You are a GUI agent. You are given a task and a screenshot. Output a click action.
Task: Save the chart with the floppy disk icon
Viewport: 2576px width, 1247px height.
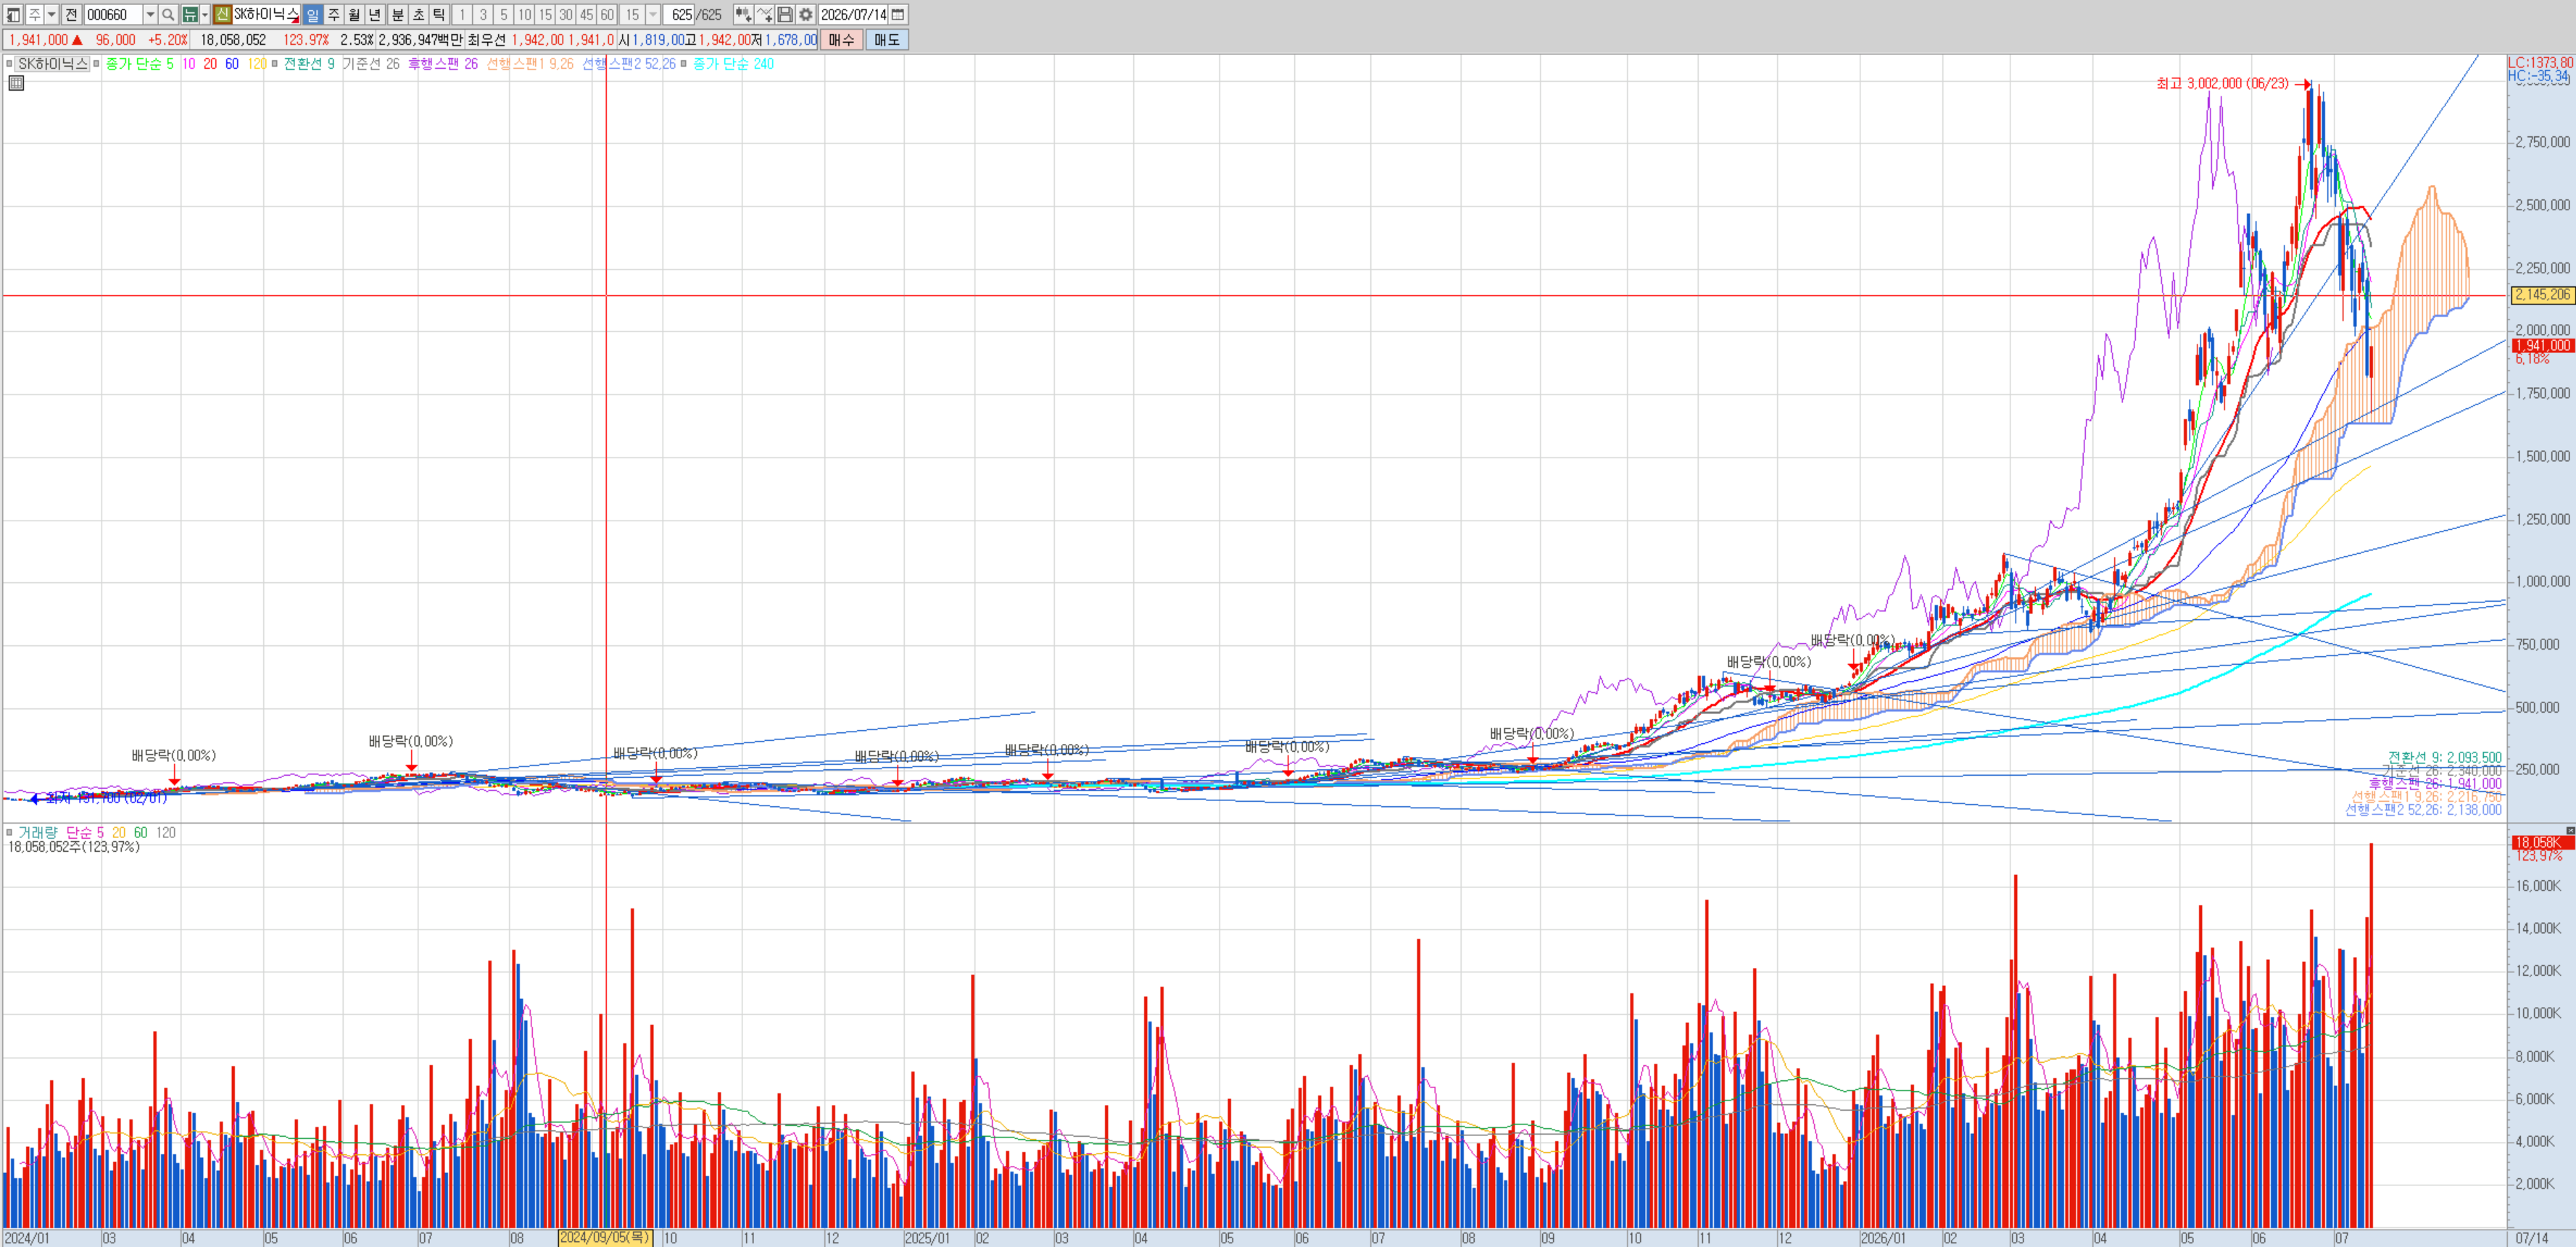click(x=785, y=15)
